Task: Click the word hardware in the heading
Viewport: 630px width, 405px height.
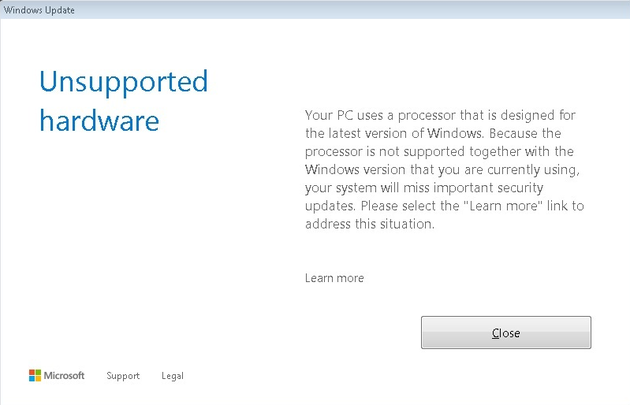Action: pyautogui.click(x=99, y=121)
